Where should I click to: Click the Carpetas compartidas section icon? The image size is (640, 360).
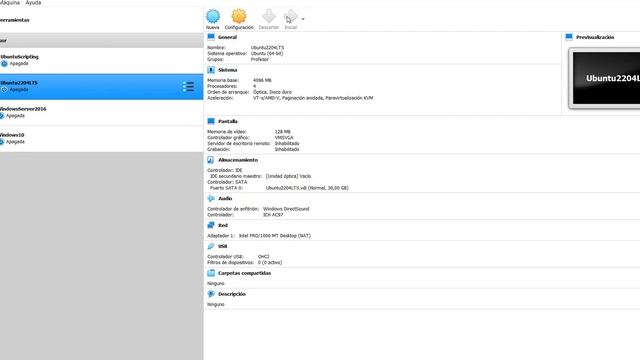[211, 273]
